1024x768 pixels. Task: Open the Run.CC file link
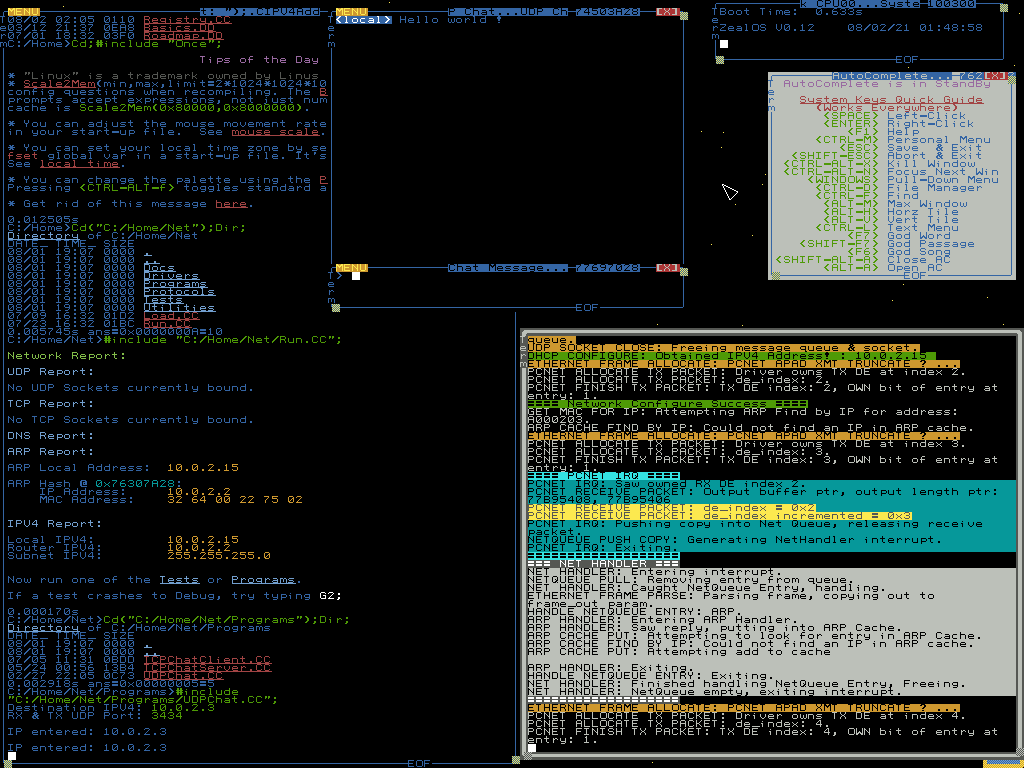pyautogui.click(x=167, y=324)
